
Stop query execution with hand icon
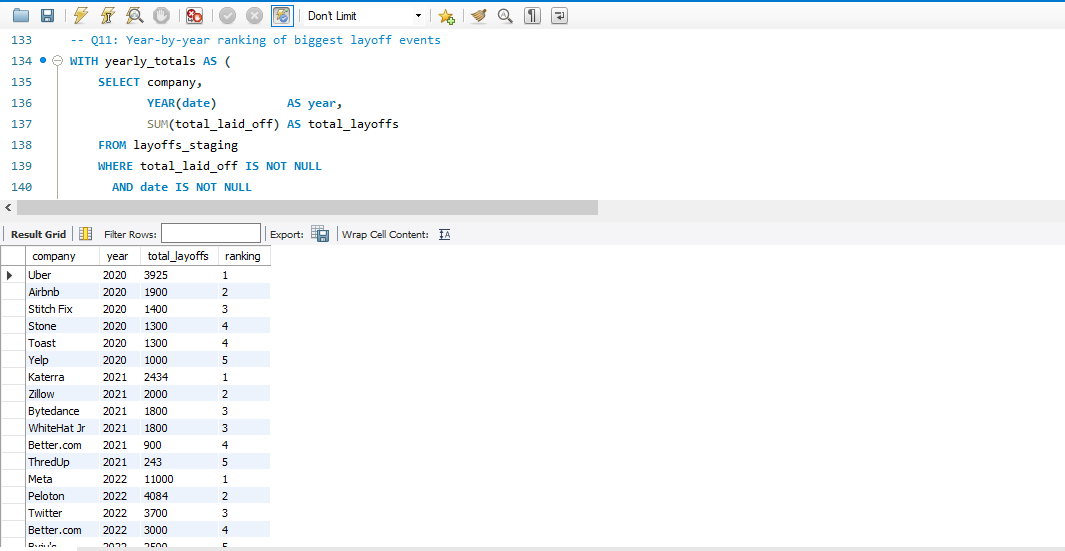[x=161, y=16]
